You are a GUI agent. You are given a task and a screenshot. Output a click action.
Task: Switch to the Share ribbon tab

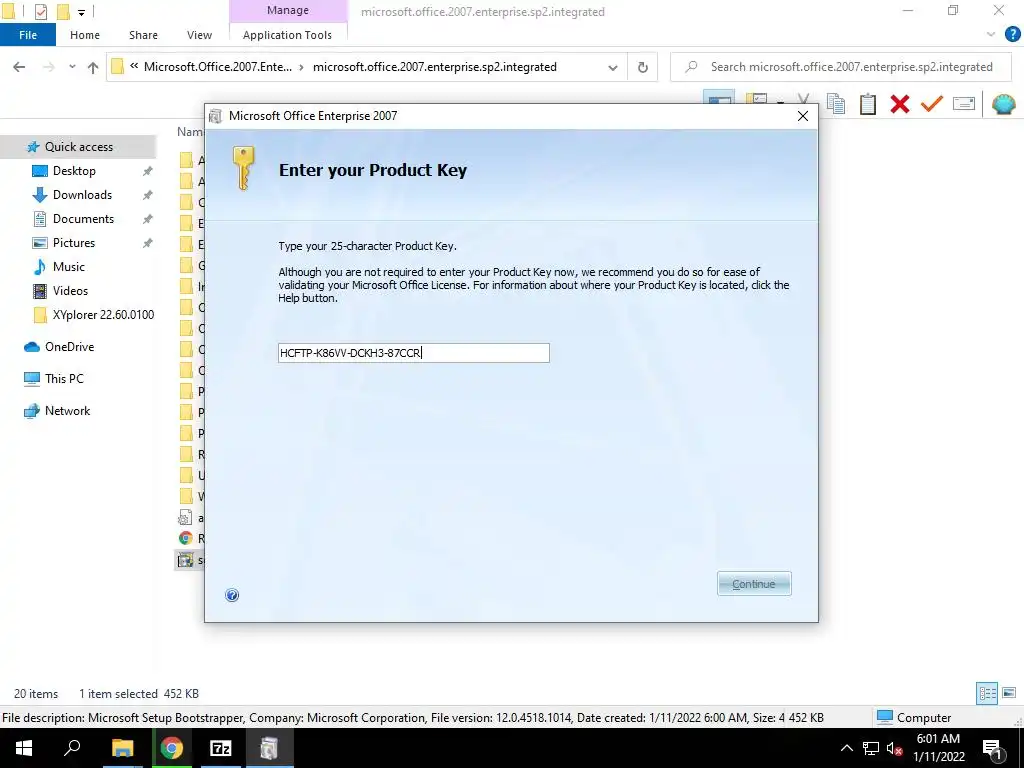tap(143, 35)
